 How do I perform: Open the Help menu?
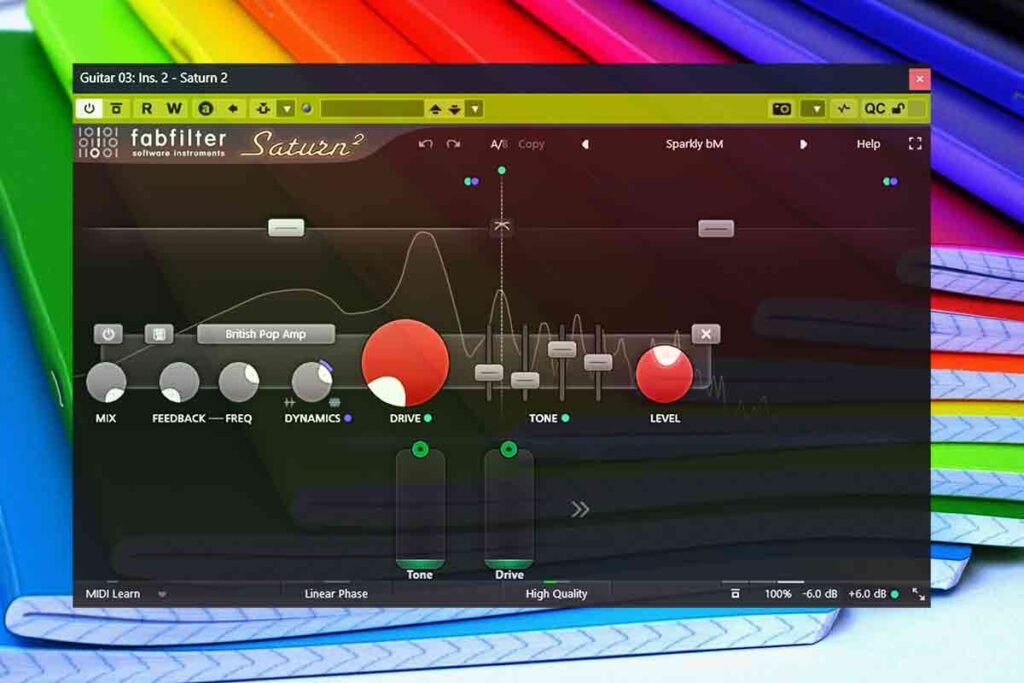(868, 144)
